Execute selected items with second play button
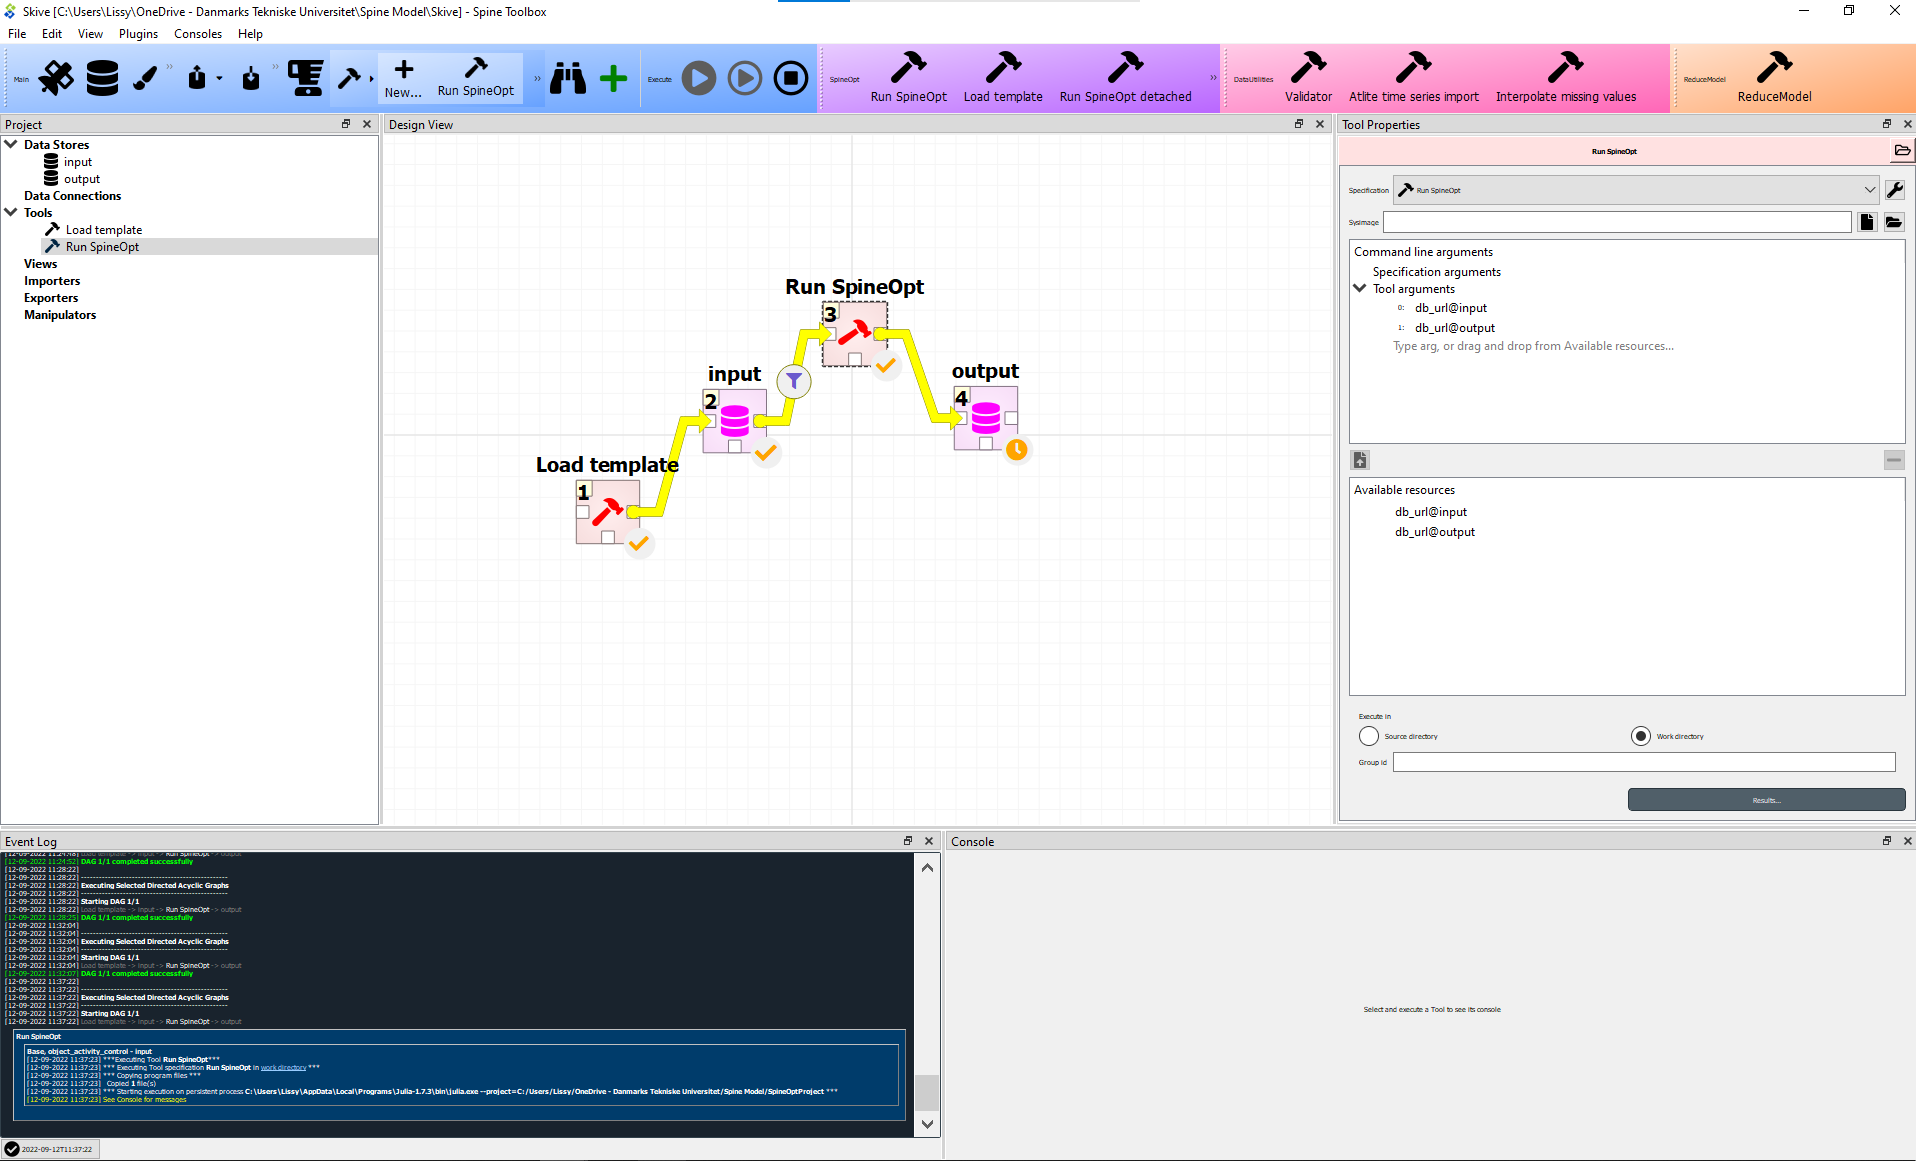The image size is (1916, 1161). click(745, 78)
